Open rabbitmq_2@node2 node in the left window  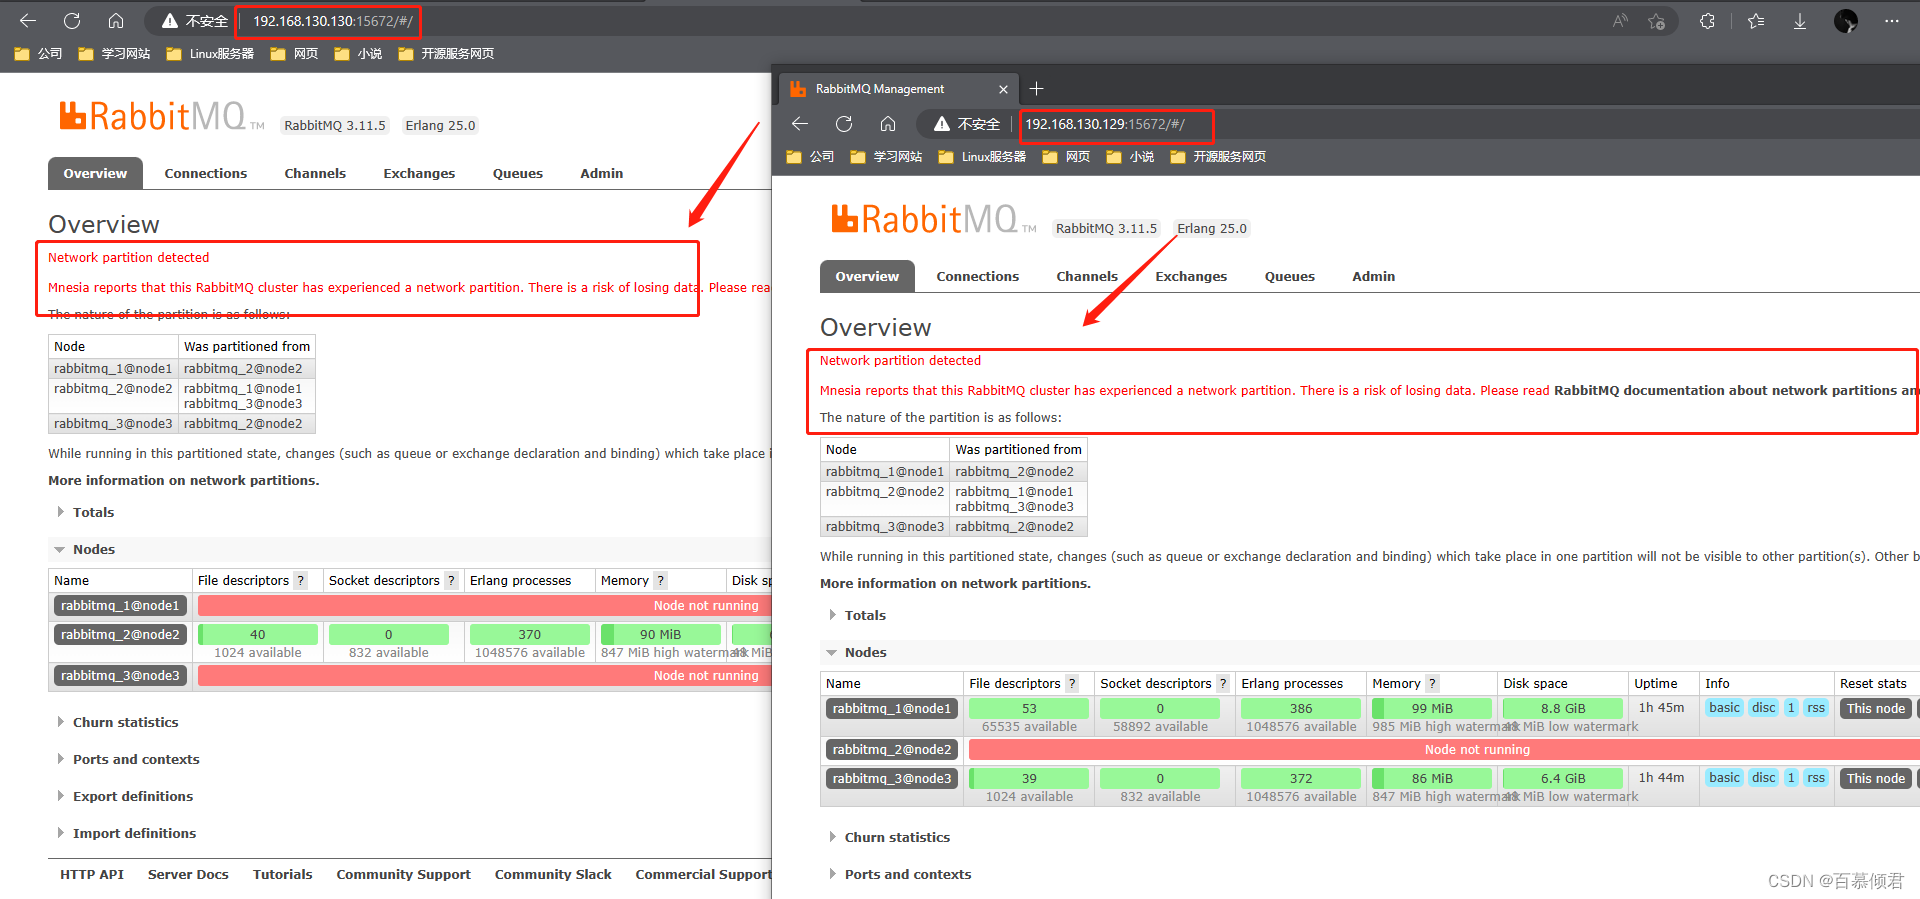(x=120, y=635)
